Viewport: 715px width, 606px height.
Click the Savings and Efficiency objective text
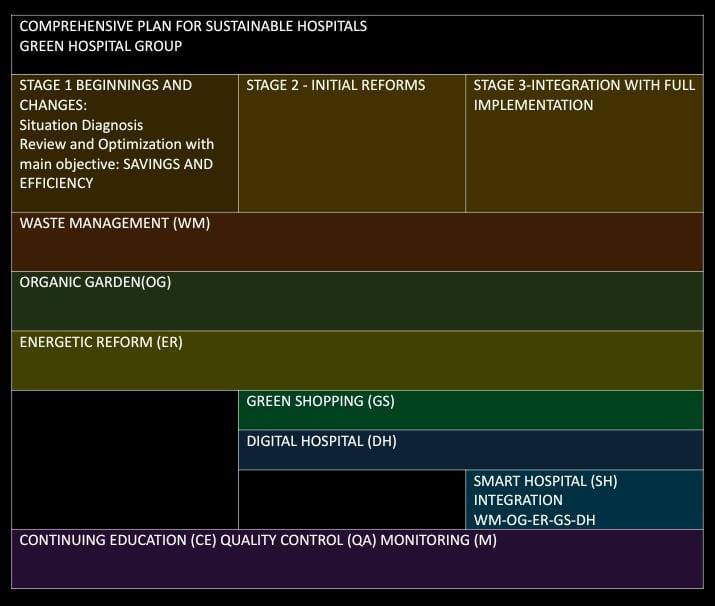116,174
